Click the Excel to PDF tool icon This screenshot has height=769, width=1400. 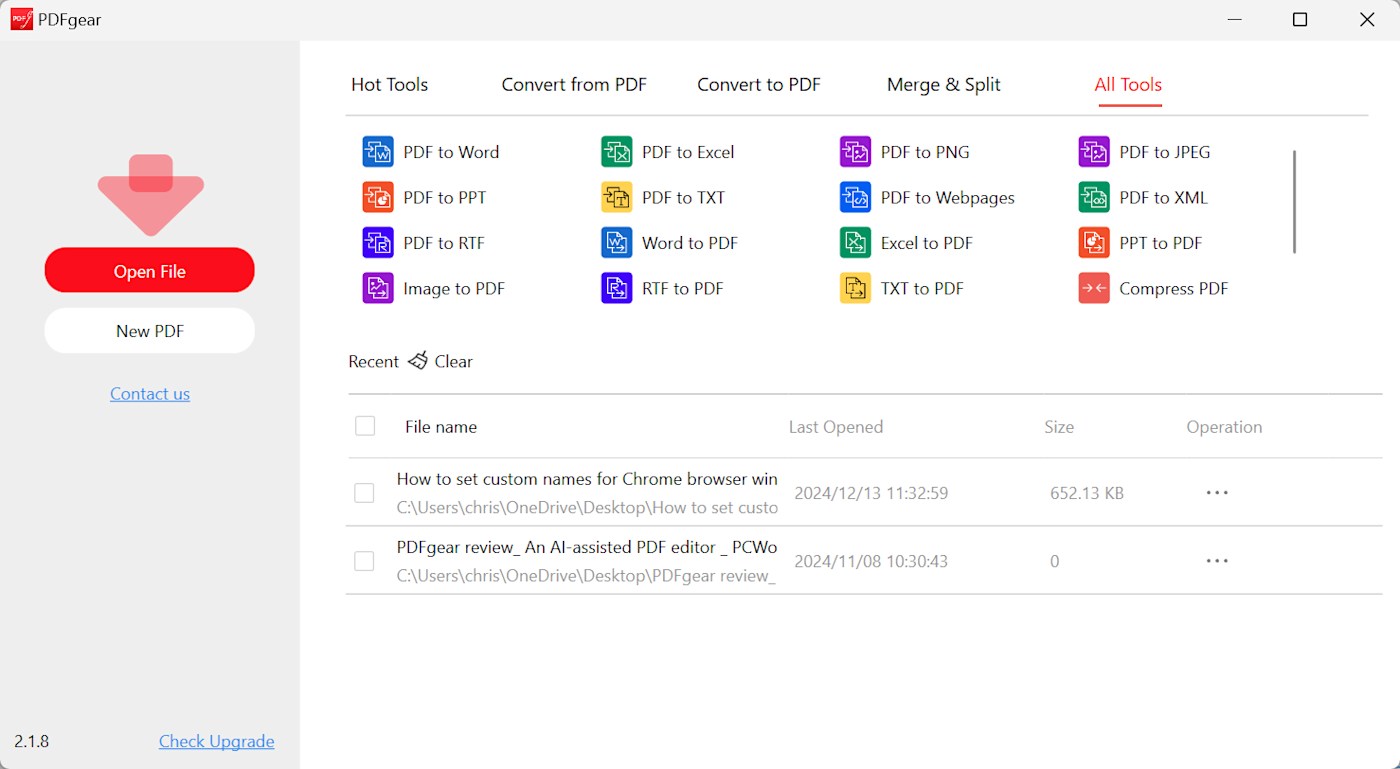click(x=855, y=243)
